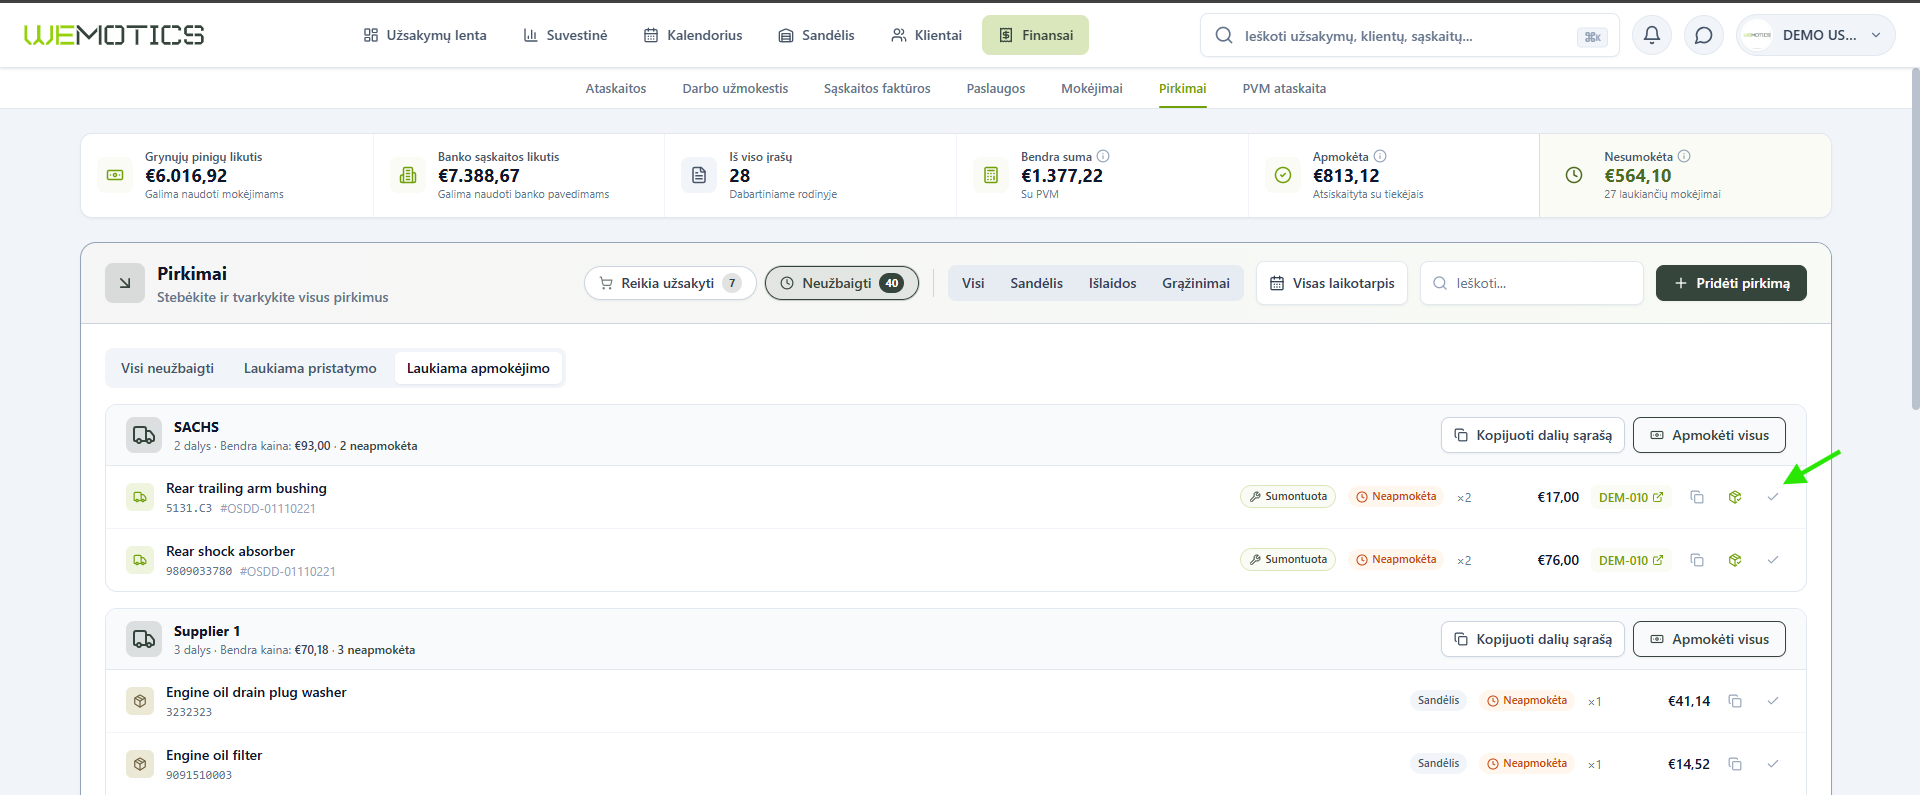The image size is (1920, 795).
Task: Show info tooltip for Apmokėta
Action: (x=1380, y=156)
